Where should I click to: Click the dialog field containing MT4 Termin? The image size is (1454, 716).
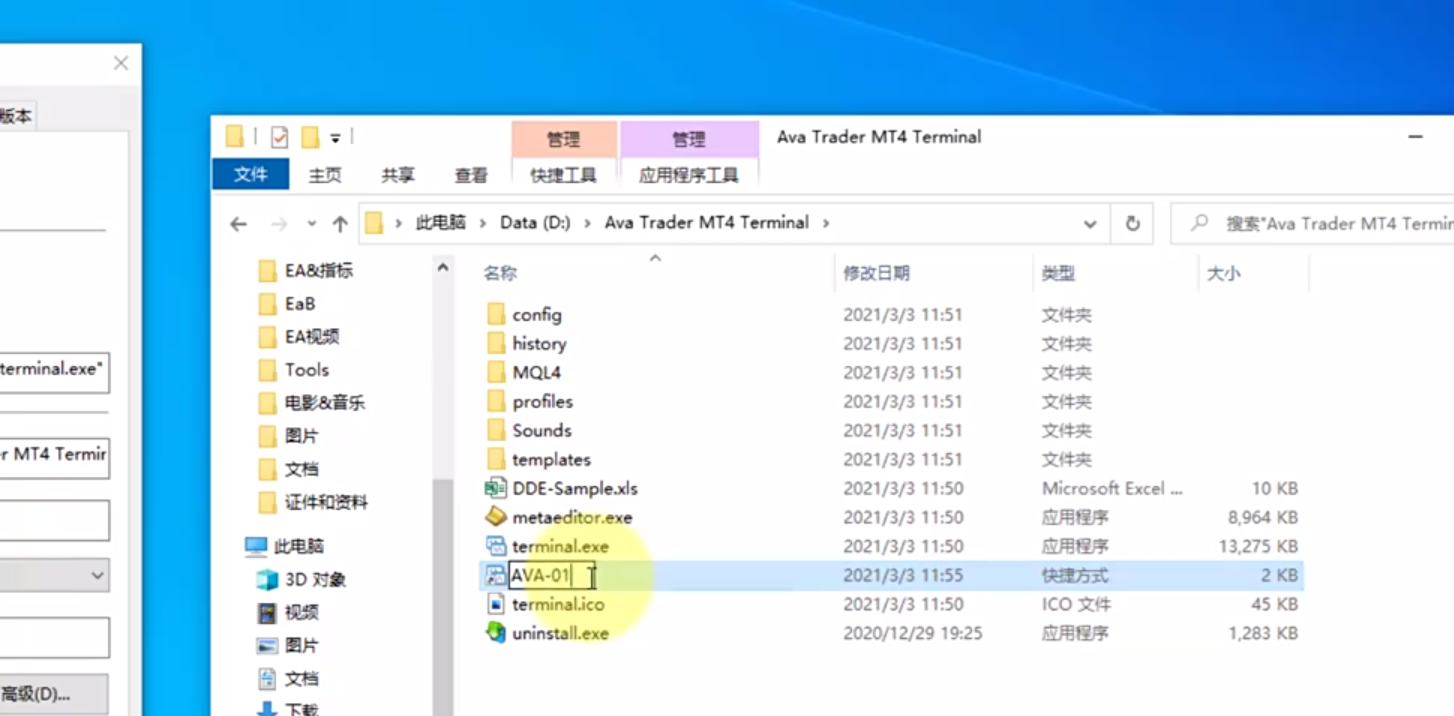coord(54,456)
